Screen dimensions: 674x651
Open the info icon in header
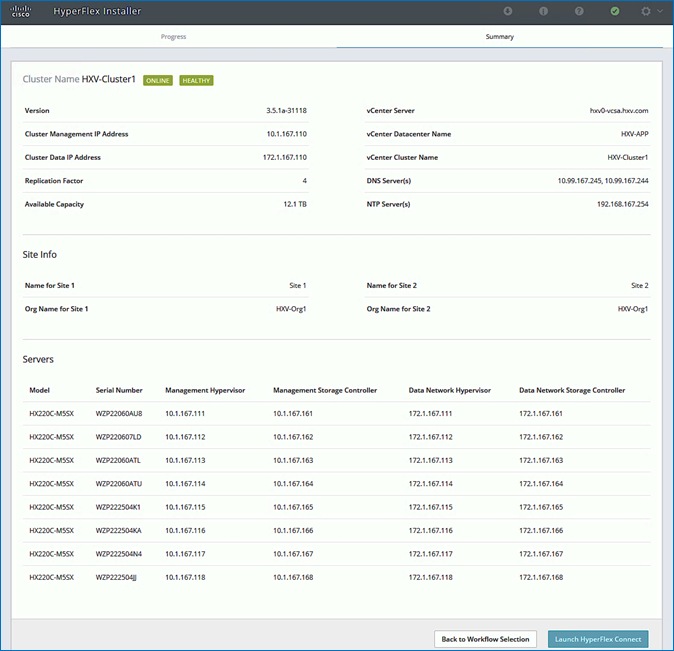543,11
